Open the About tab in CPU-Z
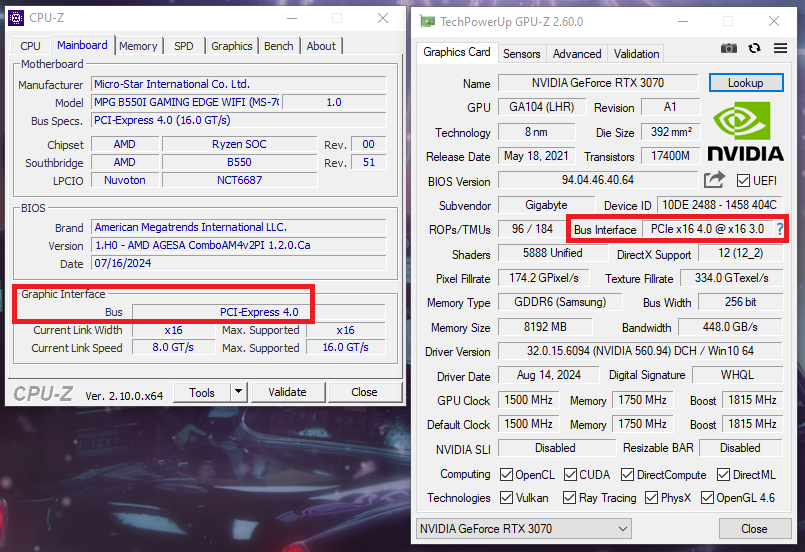The image size is (805, 552). point(321,46)
